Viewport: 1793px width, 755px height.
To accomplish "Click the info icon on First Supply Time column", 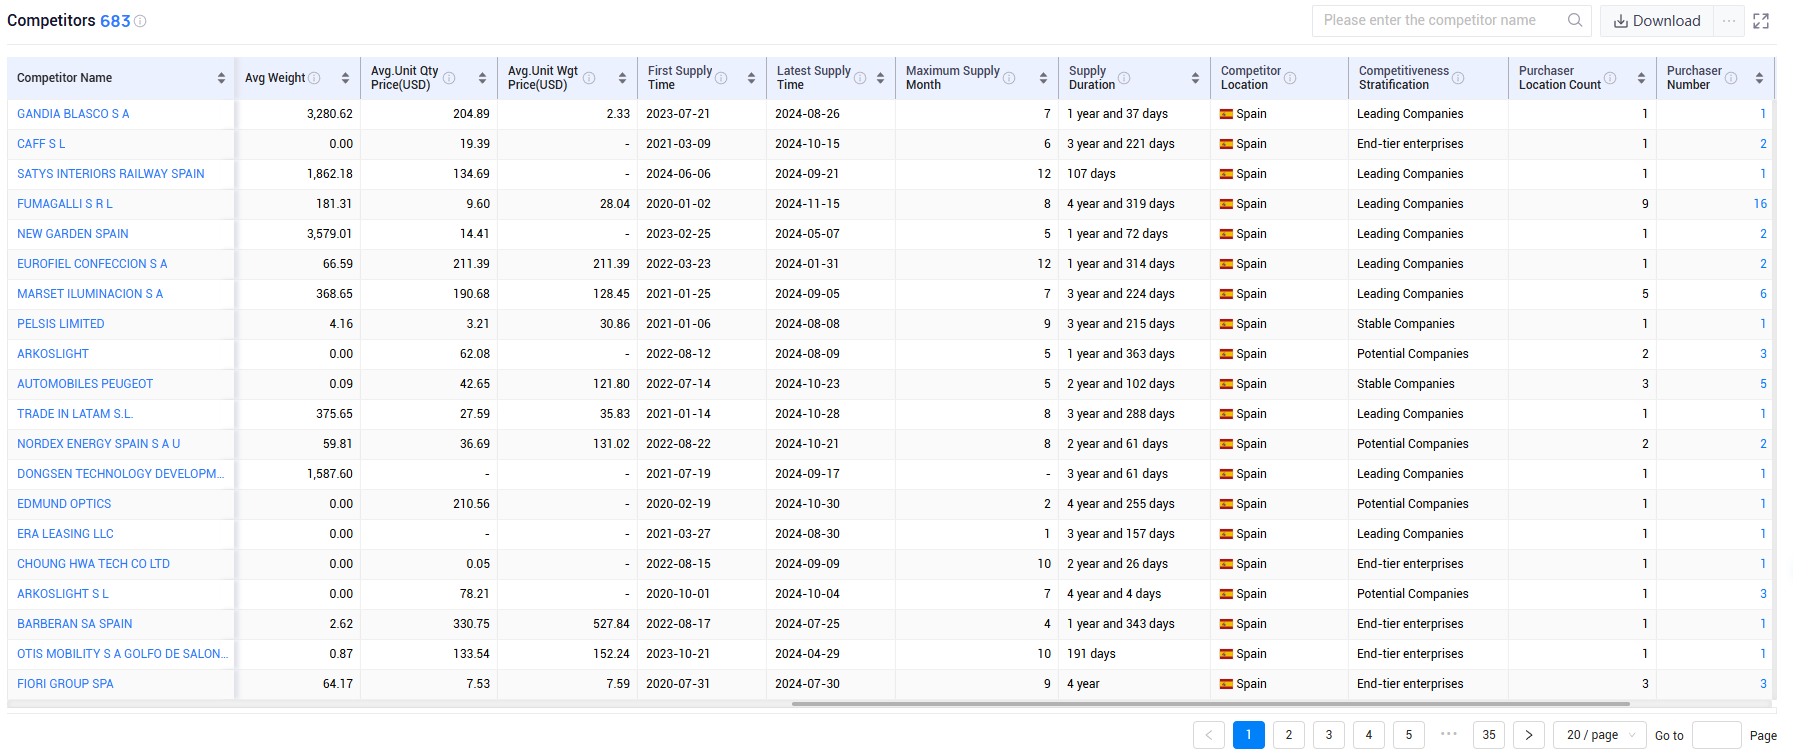I will click(x=721, y=78).
